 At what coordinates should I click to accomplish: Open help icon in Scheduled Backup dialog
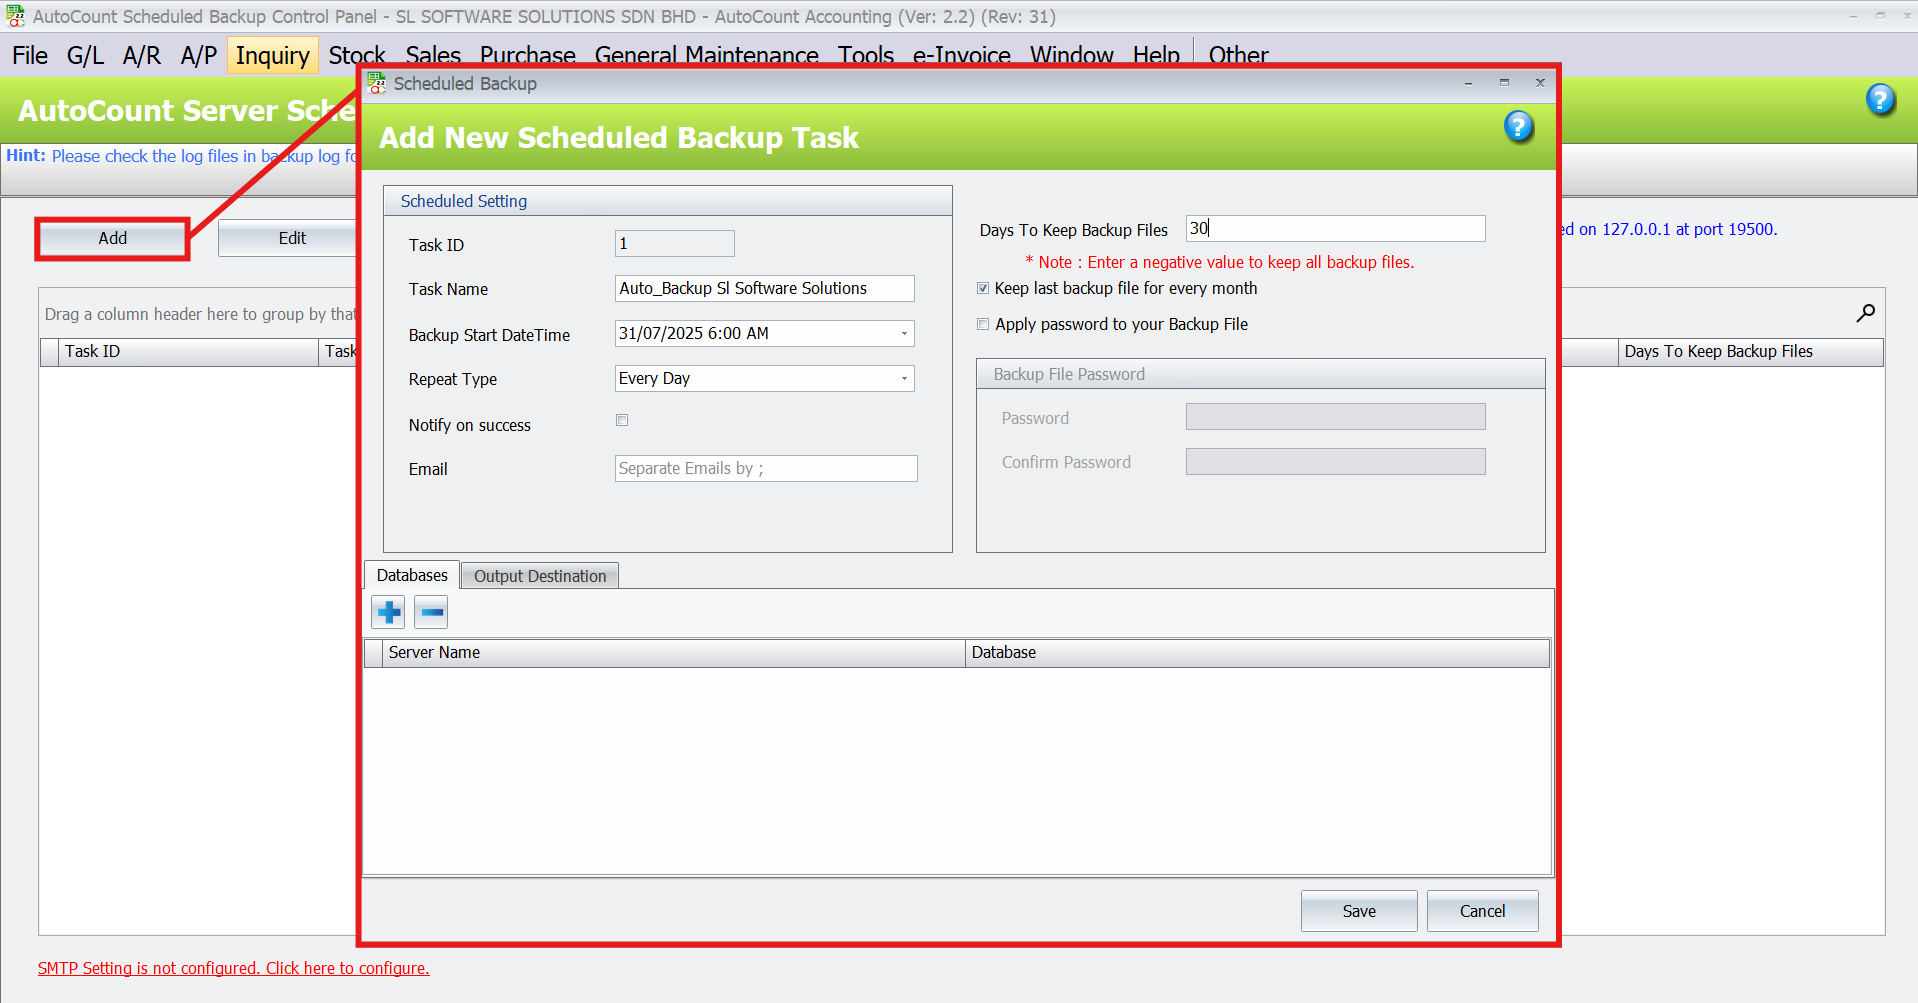coord(1518,127)
